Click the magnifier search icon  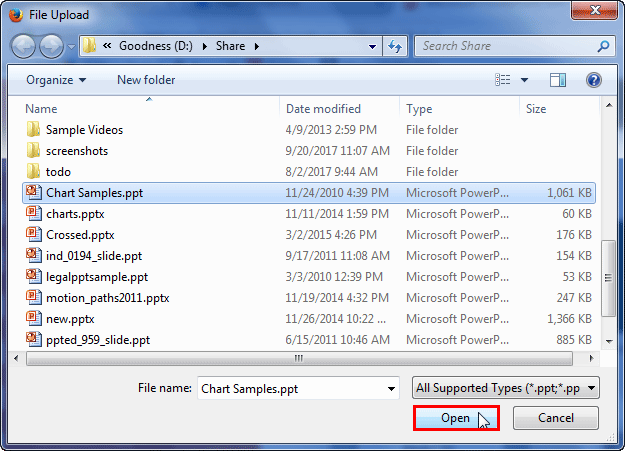coord(603,46)
